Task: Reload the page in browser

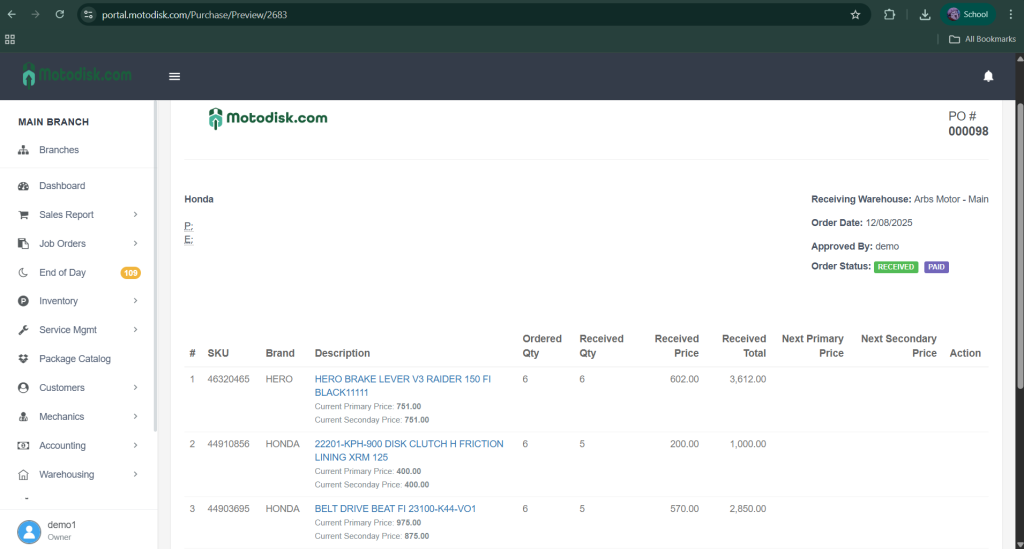Action: pos(60,15)
